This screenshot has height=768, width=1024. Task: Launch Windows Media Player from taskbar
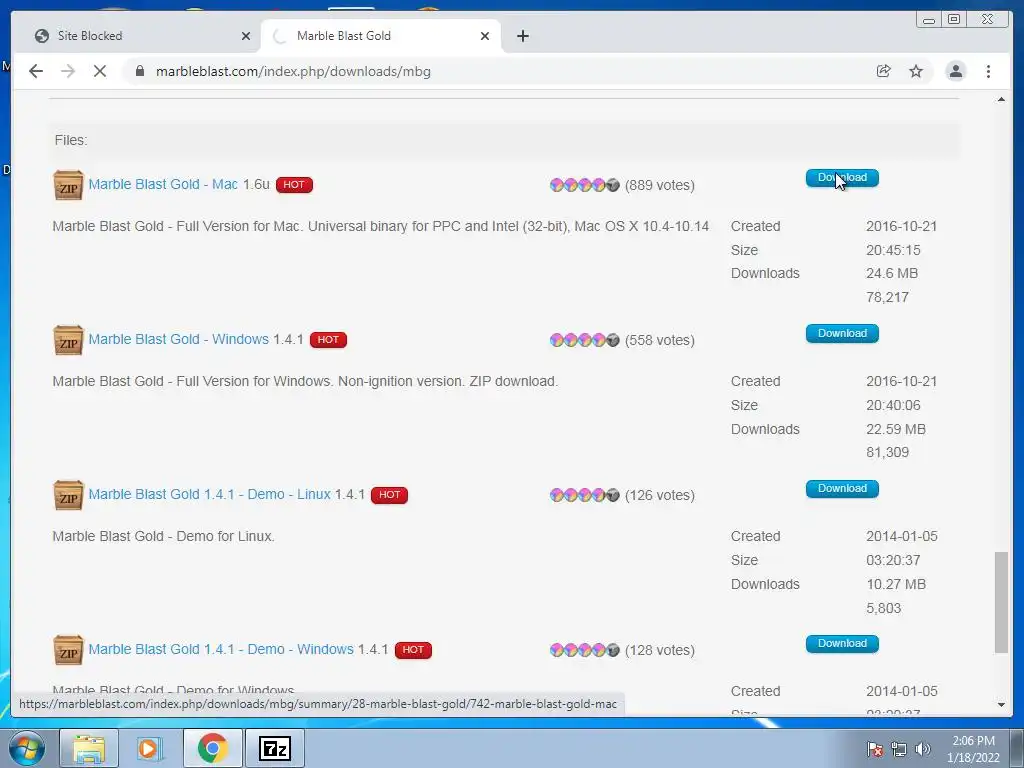[150, 748]
